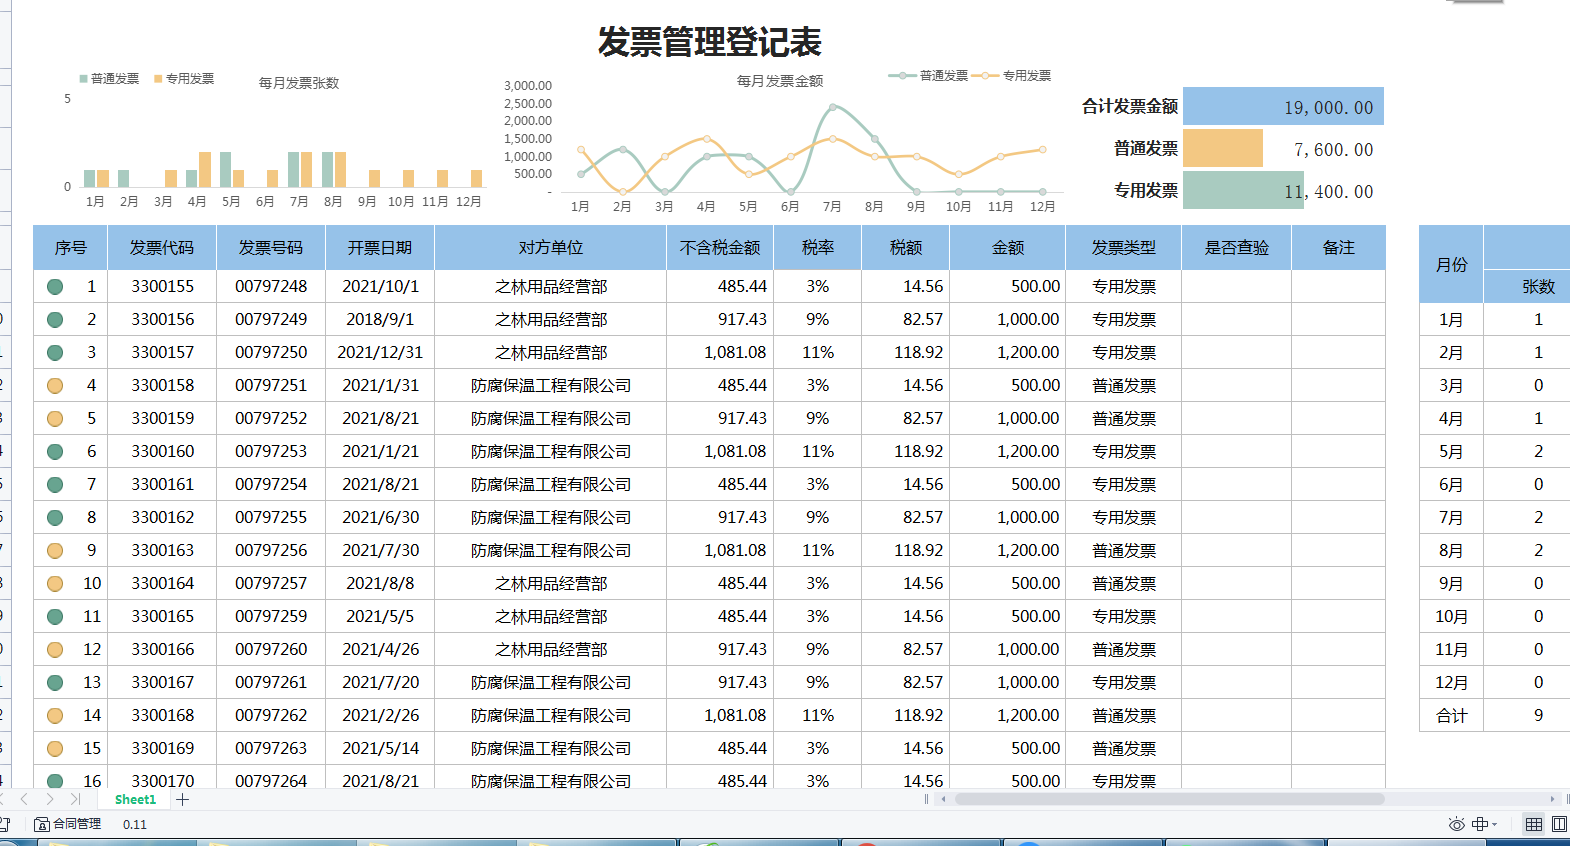Click the 不含税金额 column header
1570x846 pixels.
pyautogui.click(x=720, y=248)
